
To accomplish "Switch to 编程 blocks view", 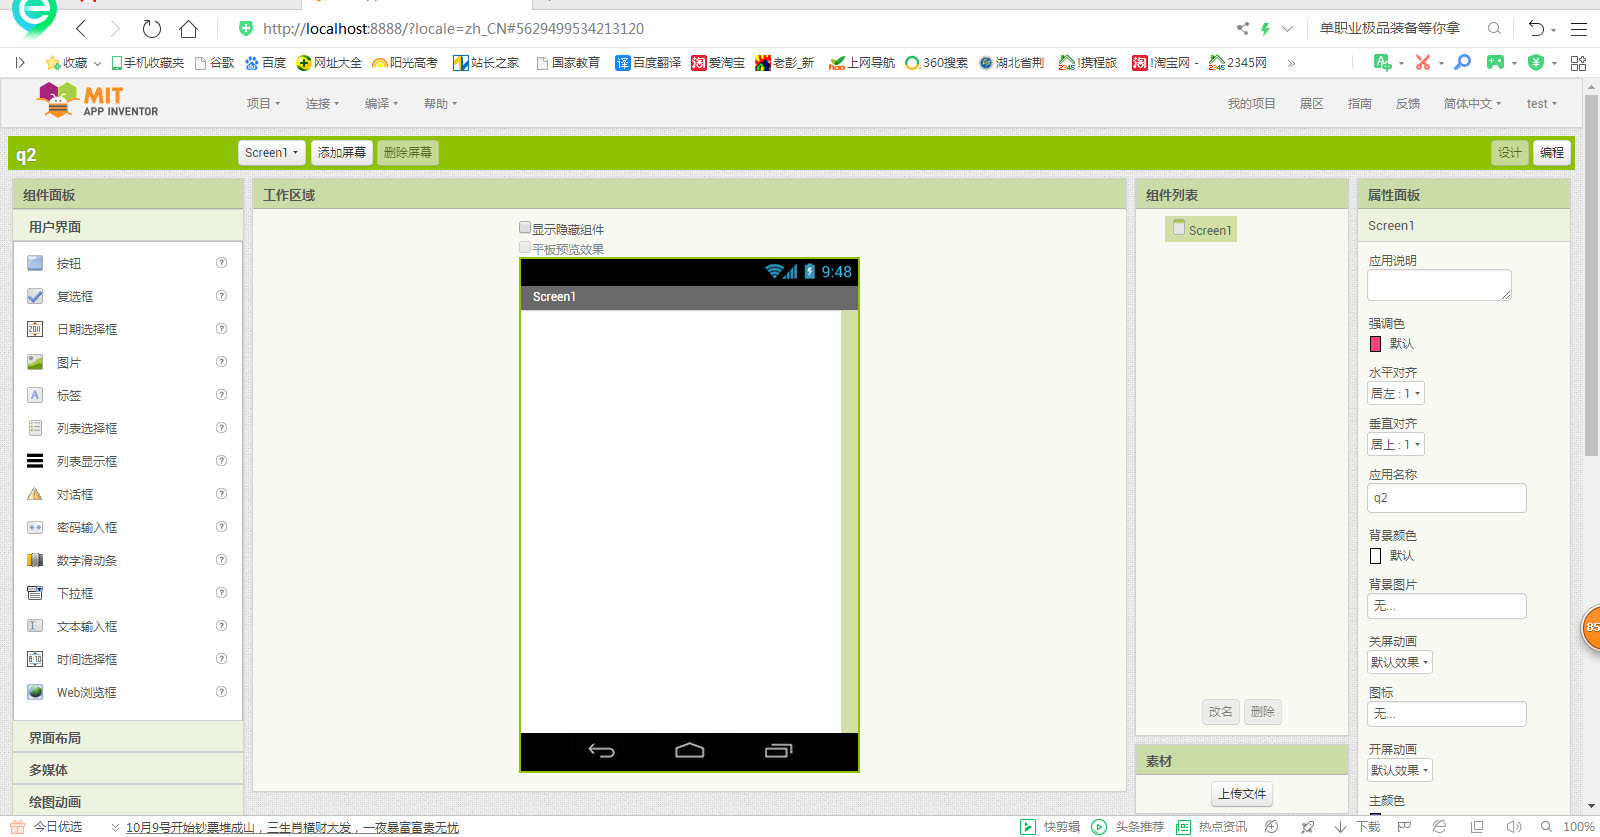I will (x=1551, y=152).
